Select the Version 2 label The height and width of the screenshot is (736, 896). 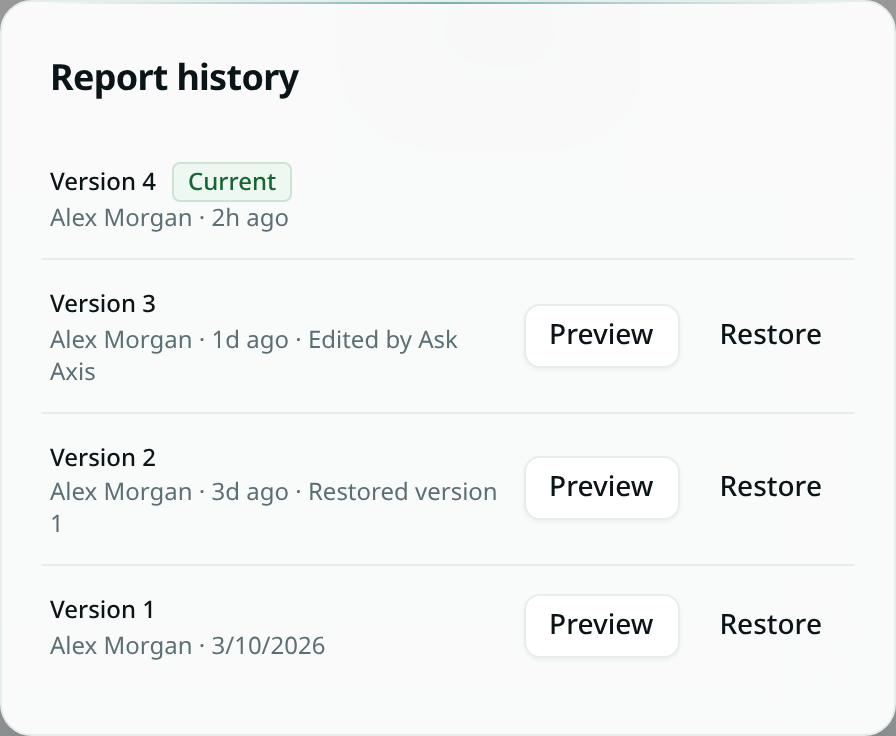click(x=103, y=457)
